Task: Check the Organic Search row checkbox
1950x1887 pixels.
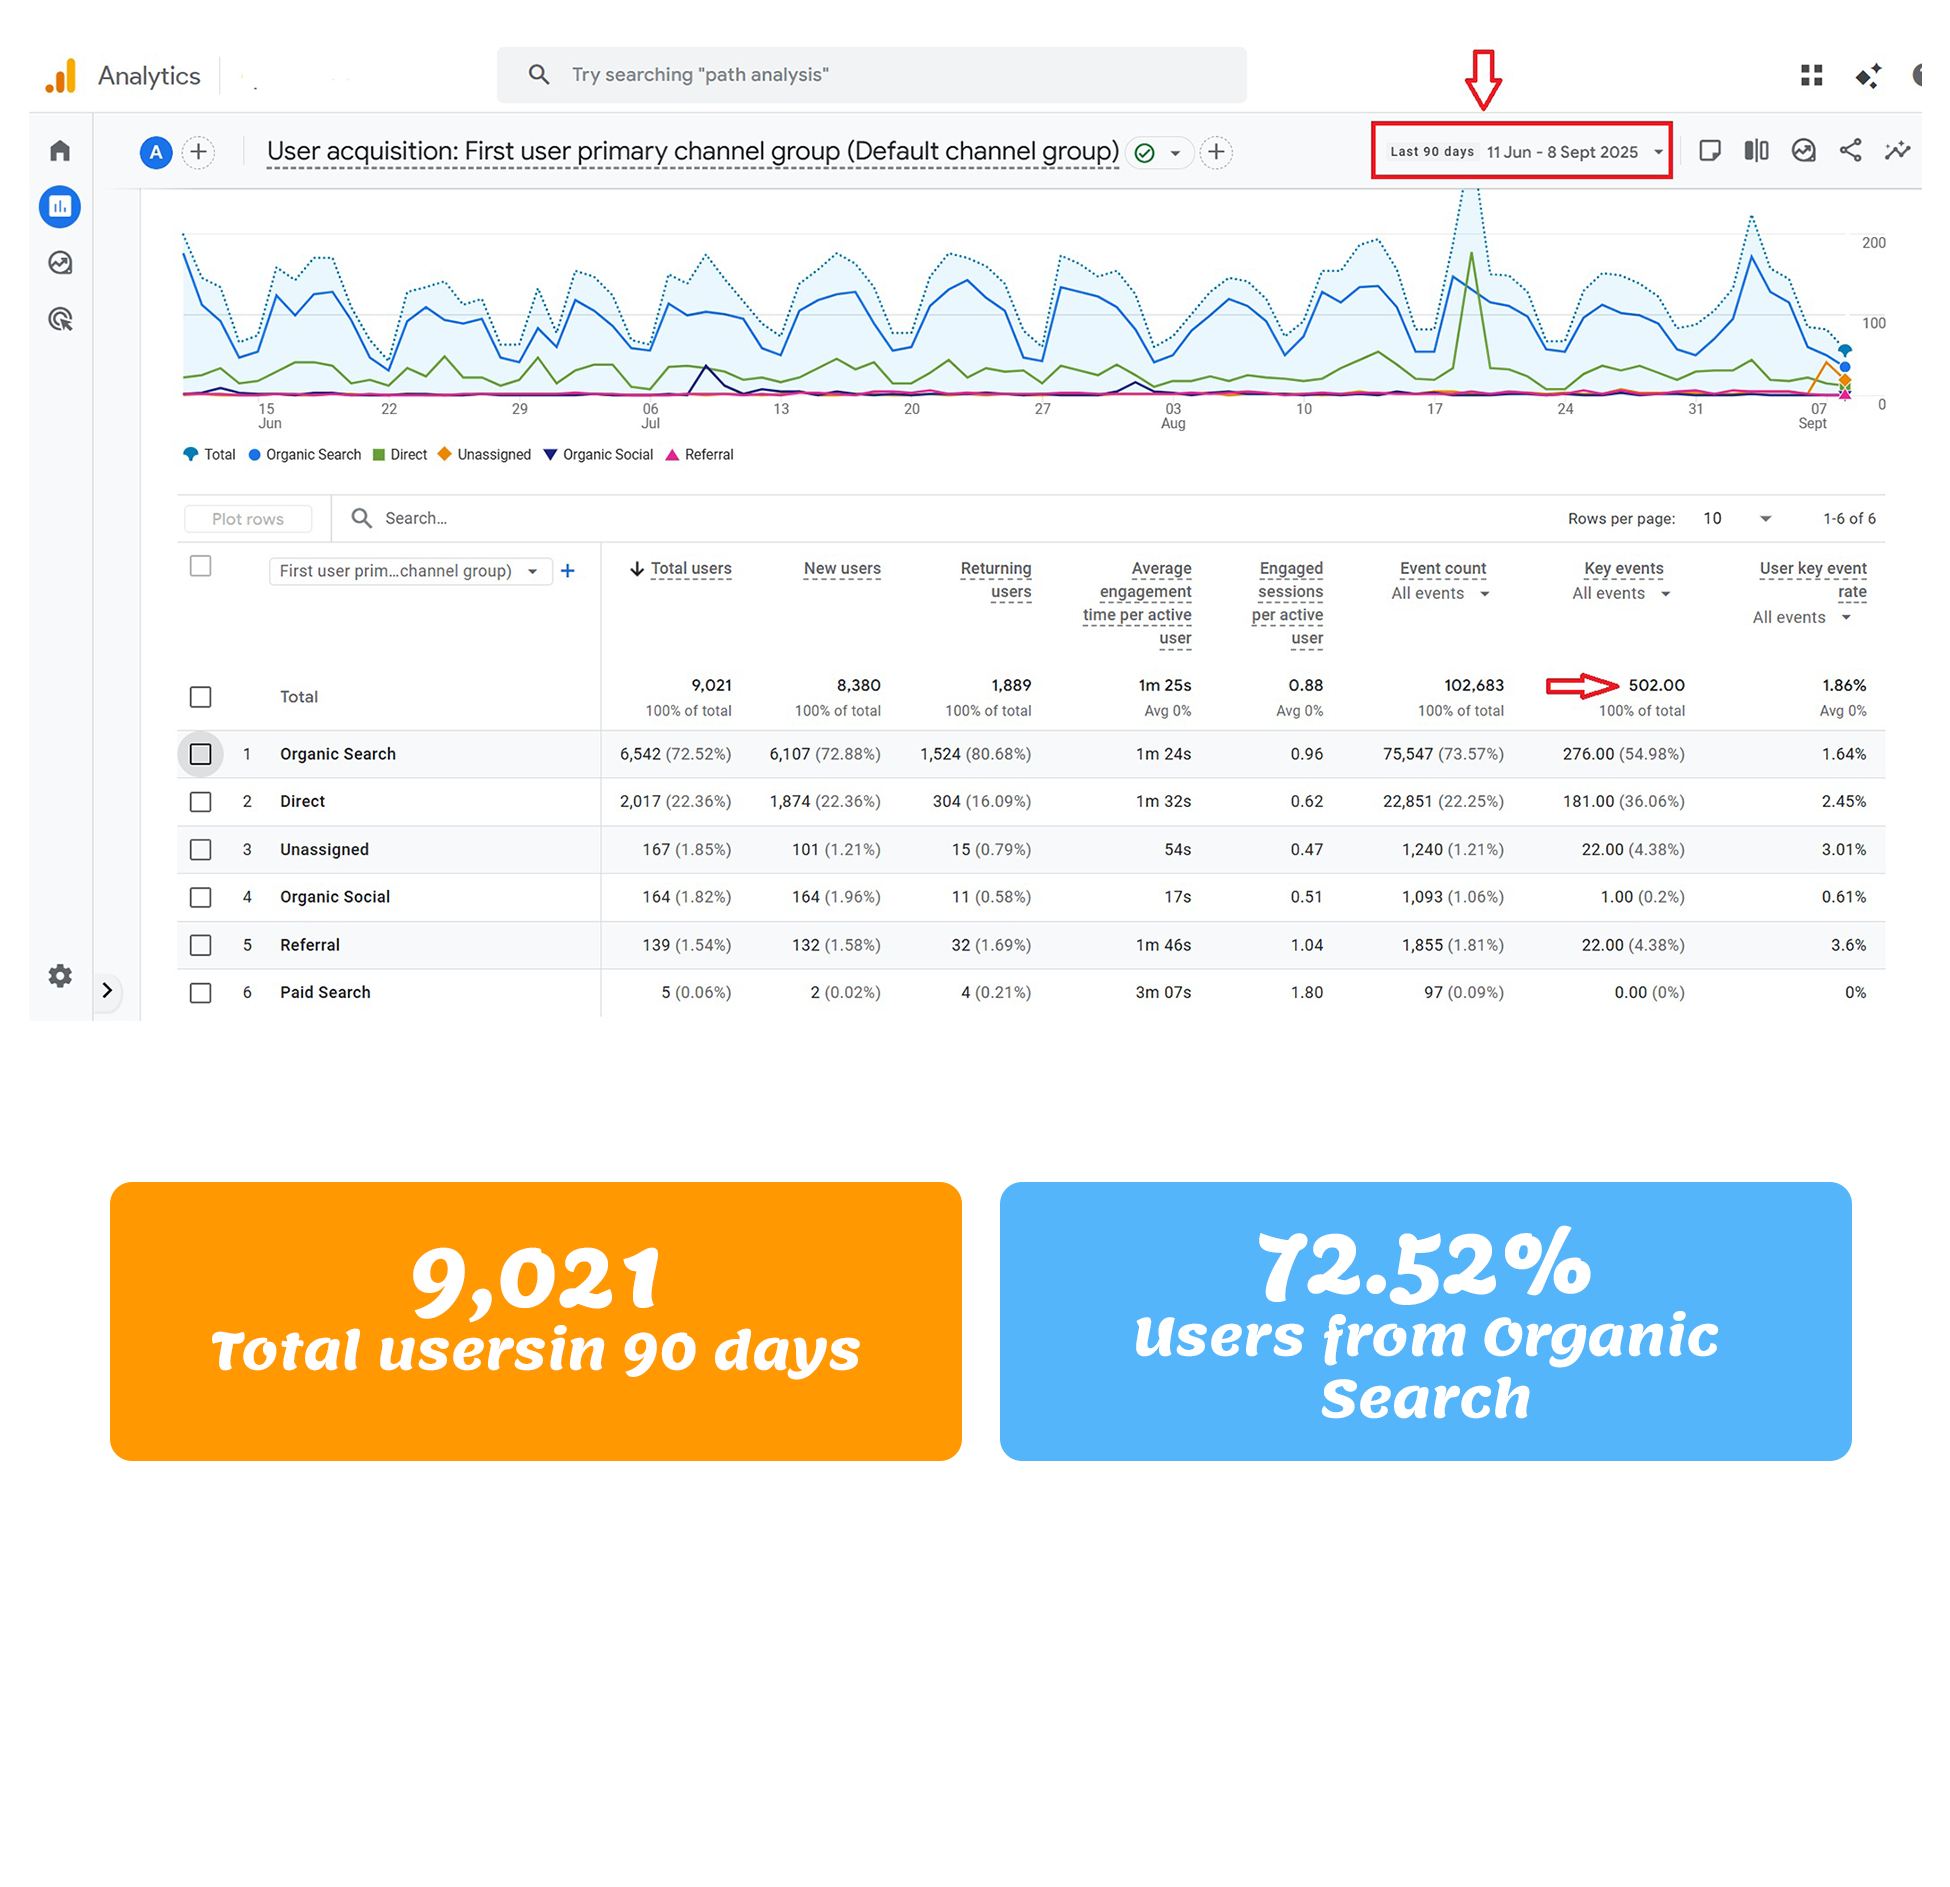Action: pos(201,754)
